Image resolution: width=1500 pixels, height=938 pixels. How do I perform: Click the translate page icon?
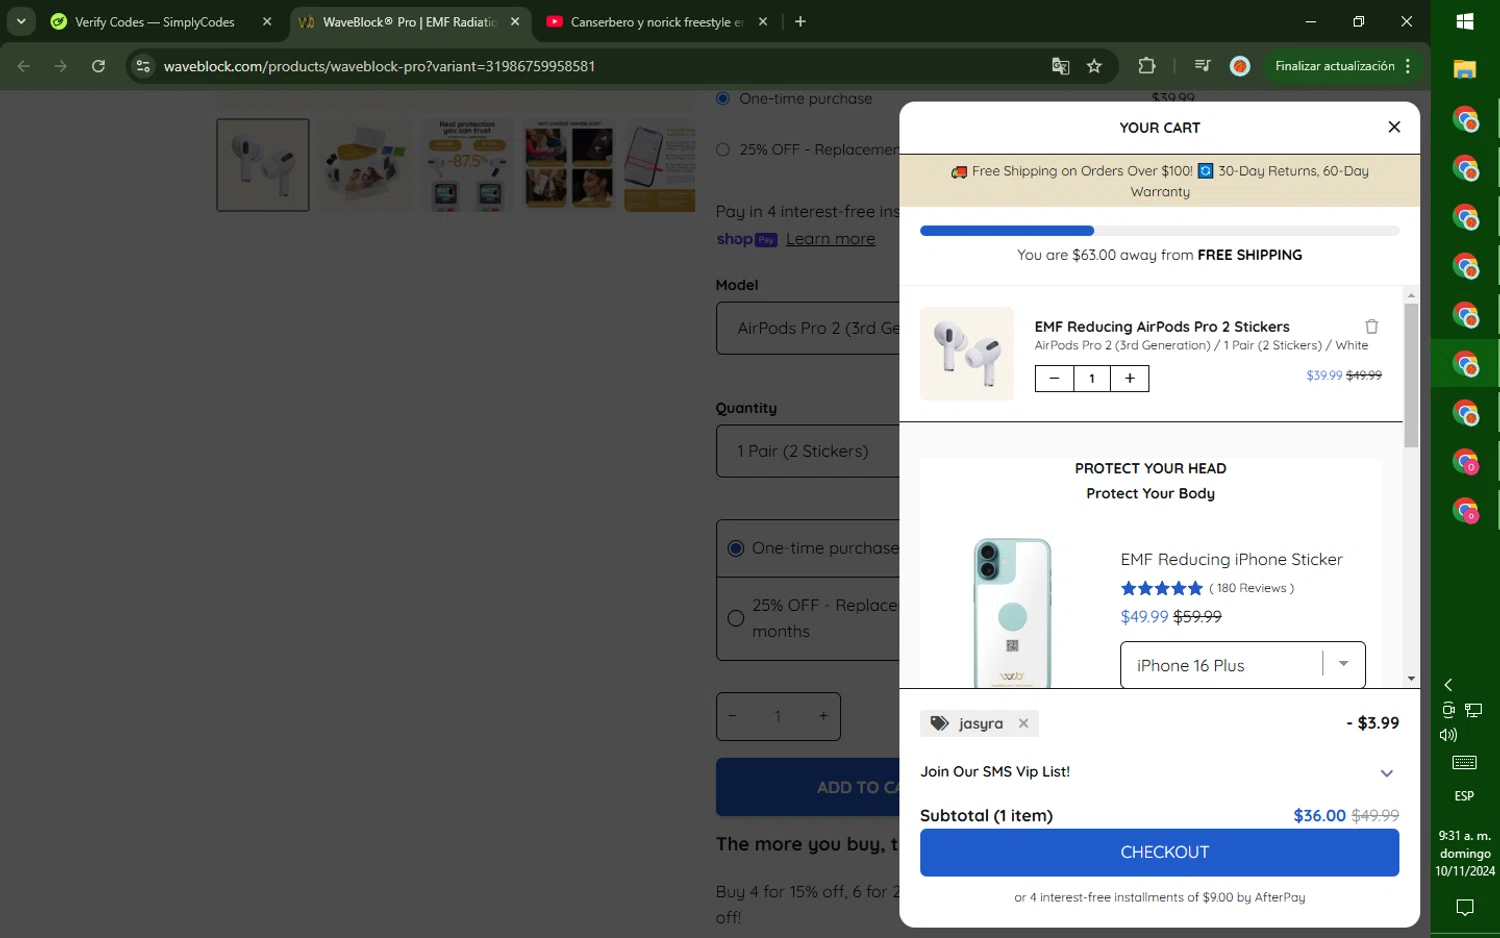point(1060,66)
